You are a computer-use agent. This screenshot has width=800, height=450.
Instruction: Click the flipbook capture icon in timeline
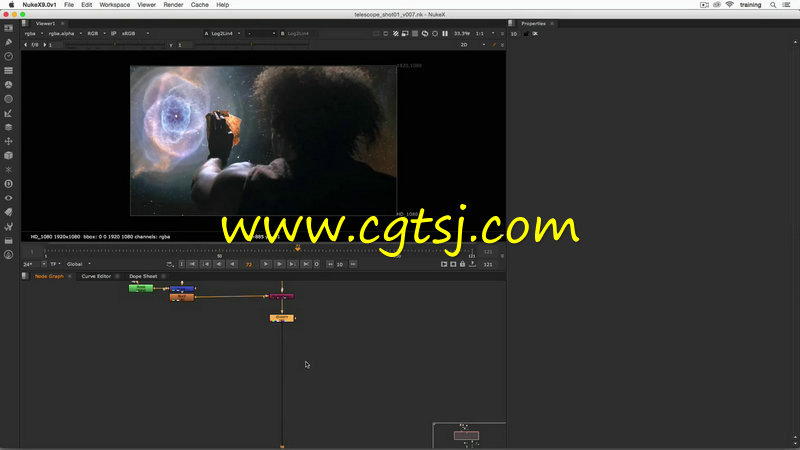click(x=444, y=264)
